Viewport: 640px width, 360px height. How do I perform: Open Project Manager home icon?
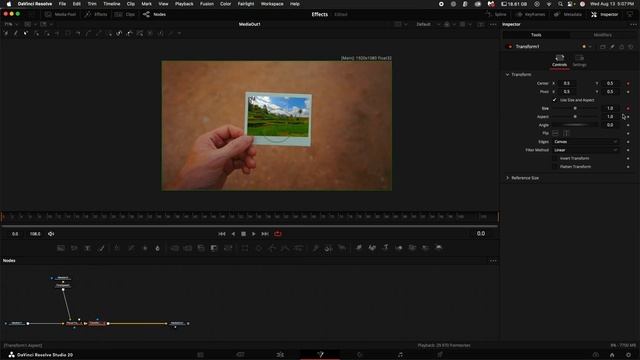coord(612,355)
